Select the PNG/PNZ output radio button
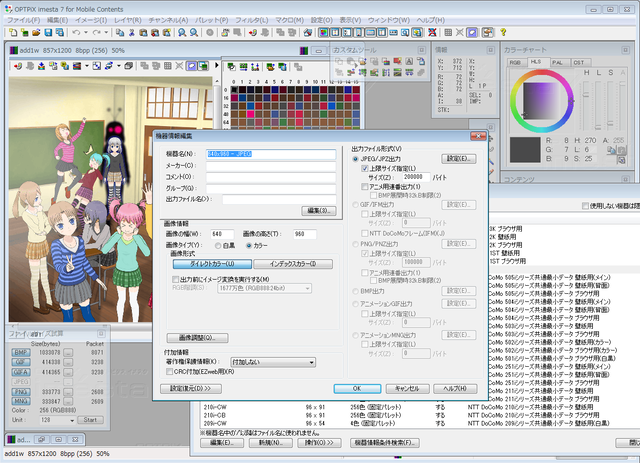 point(356,244)
